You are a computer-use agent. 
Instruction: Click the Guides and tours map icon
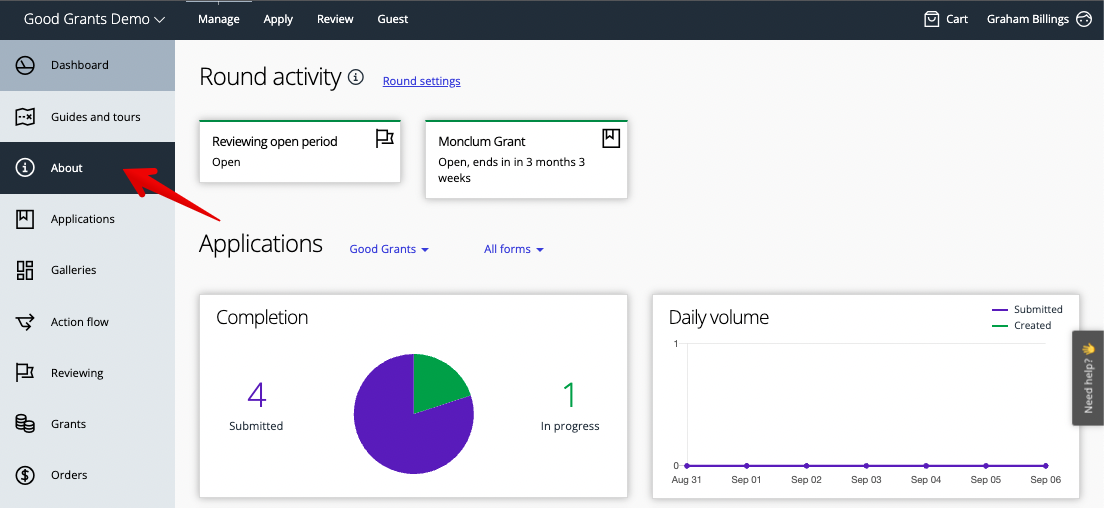pyautogui.click(x=25, y=117)
